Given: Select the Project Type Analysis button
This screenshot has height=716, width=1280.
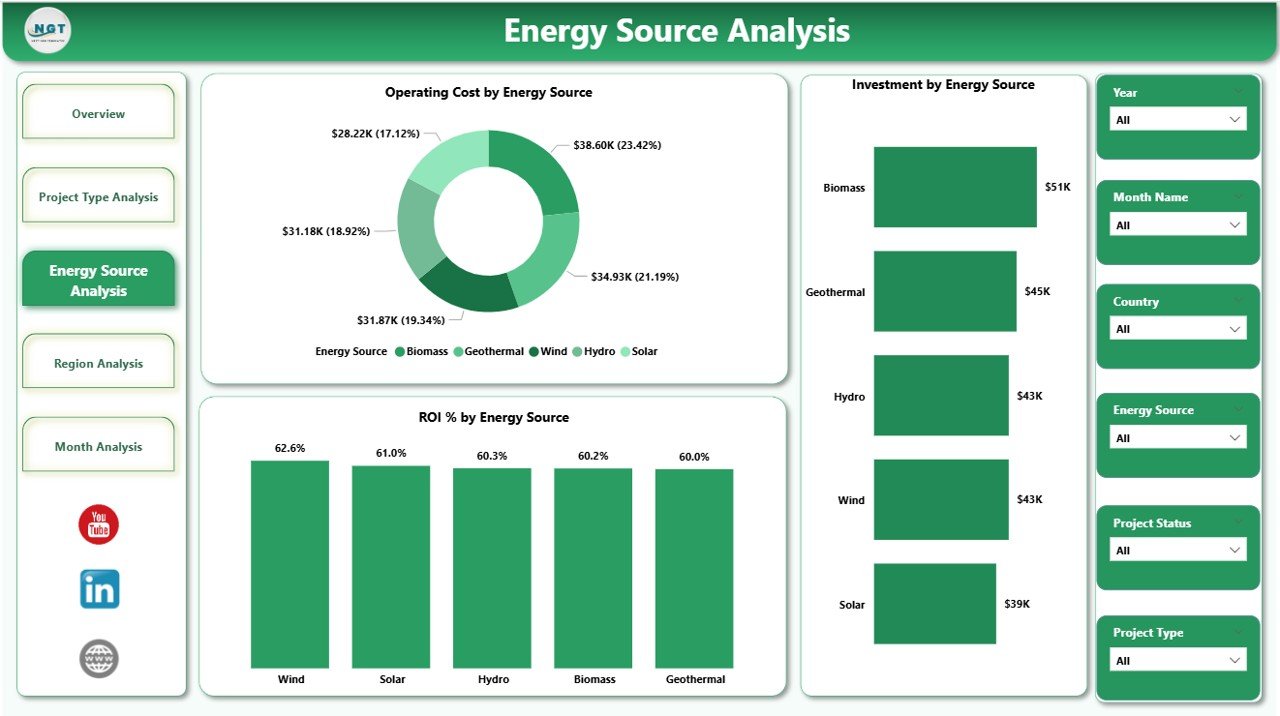Looking at the screenshot, I should tap(98, 197).
